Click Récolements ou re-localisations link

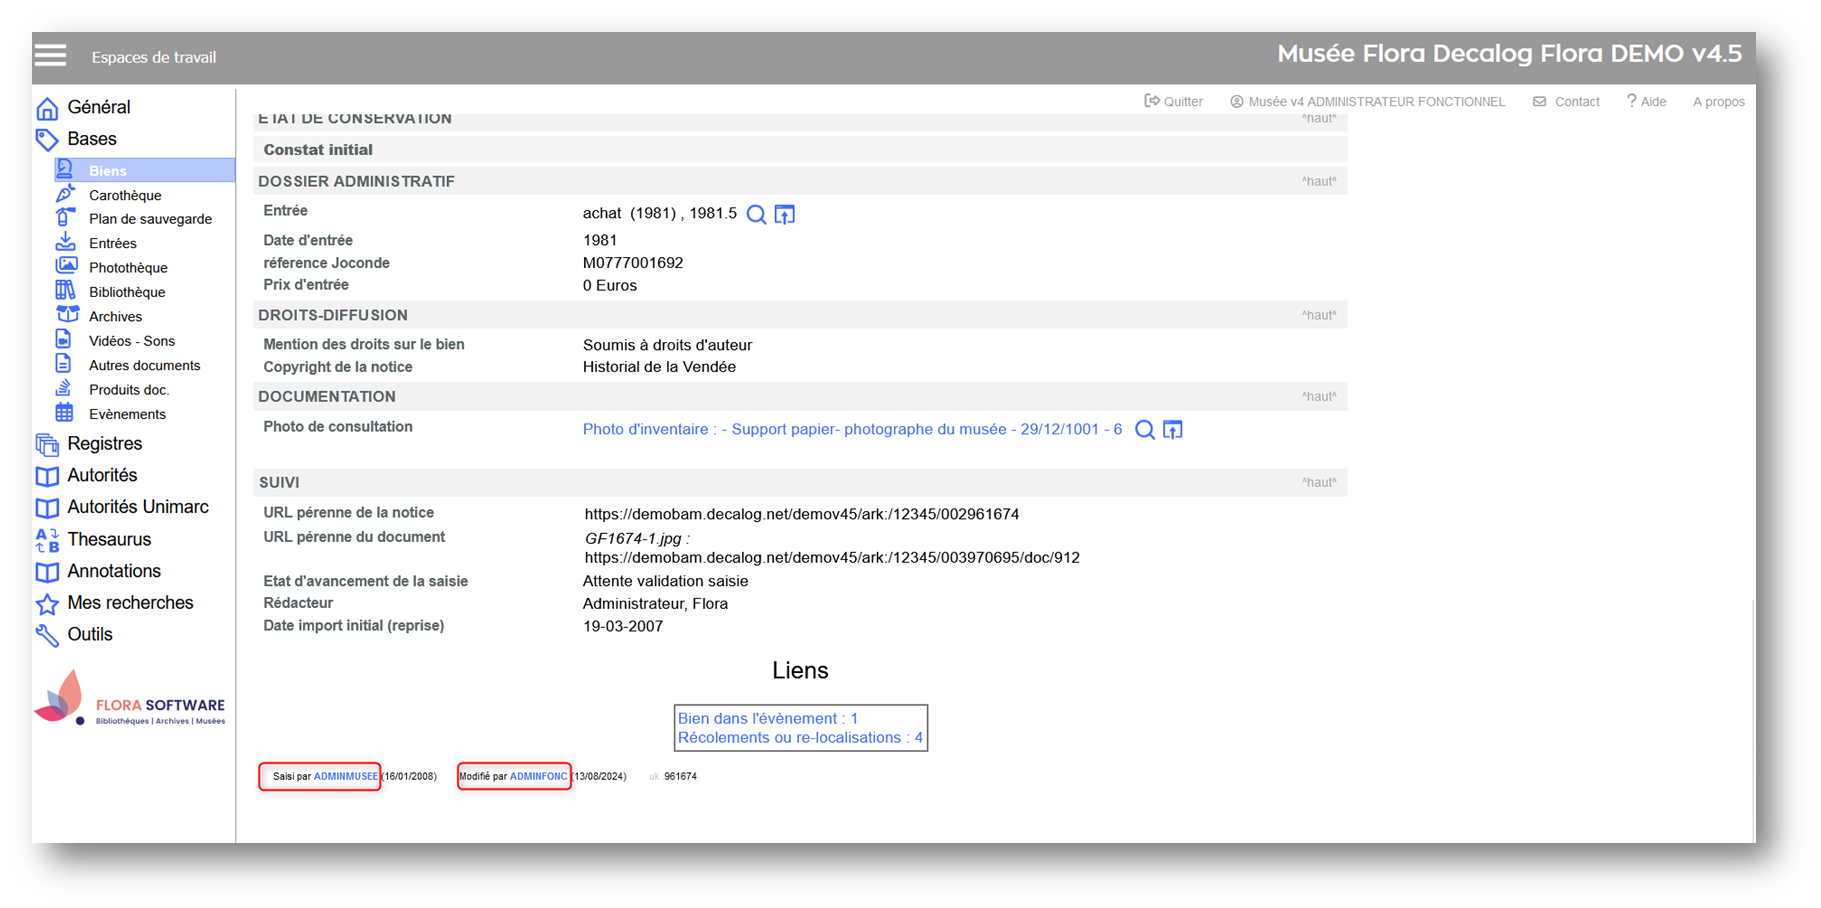tap(800, 738)
